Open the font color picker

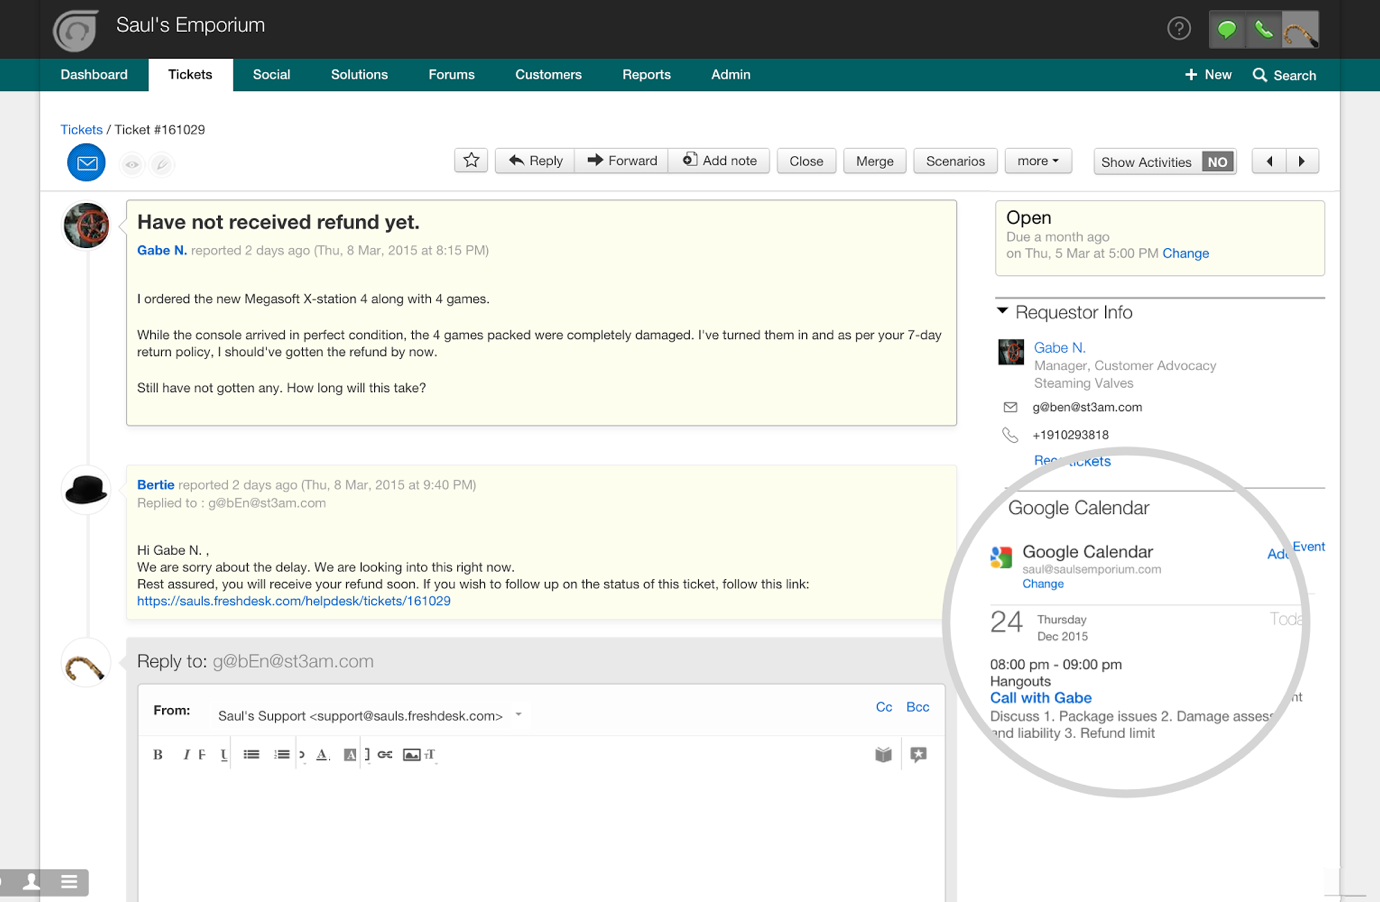(322, 755)
